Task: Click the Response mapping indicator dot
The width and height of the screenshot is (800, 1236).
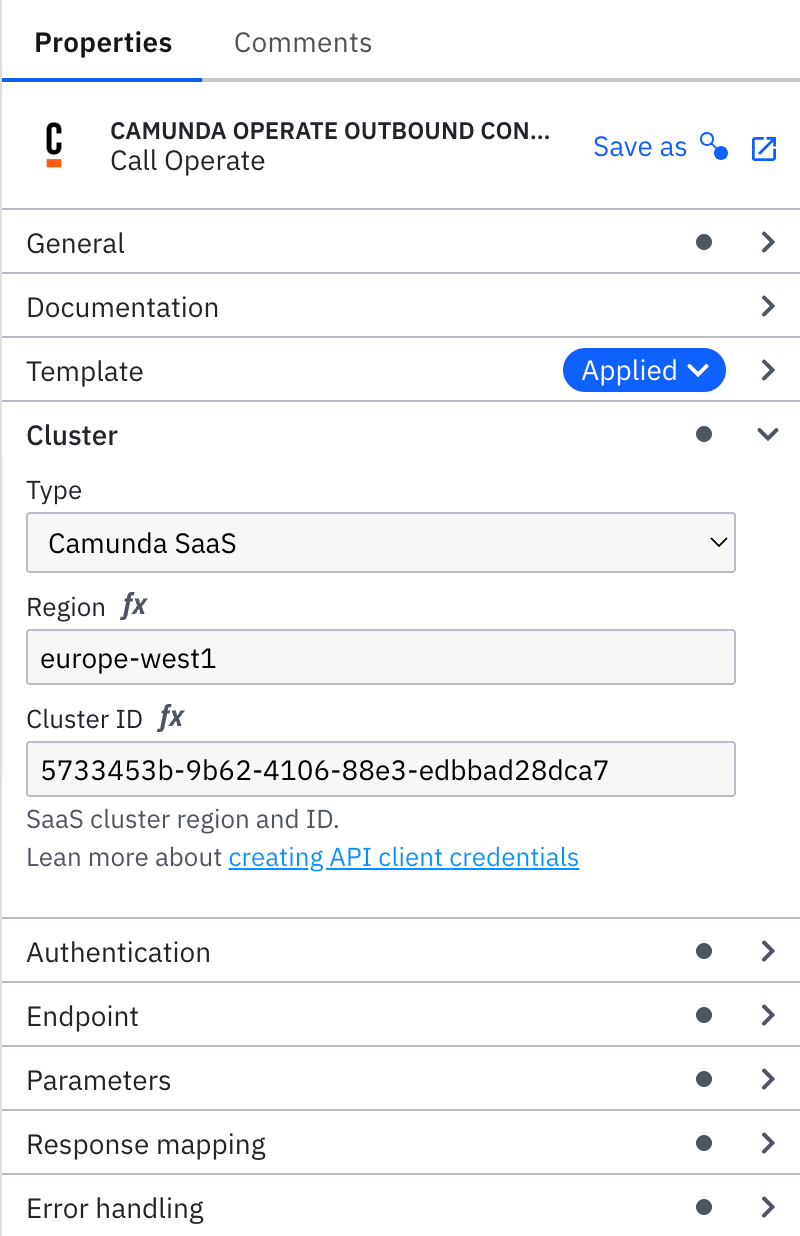Action: click(704, 1143)
